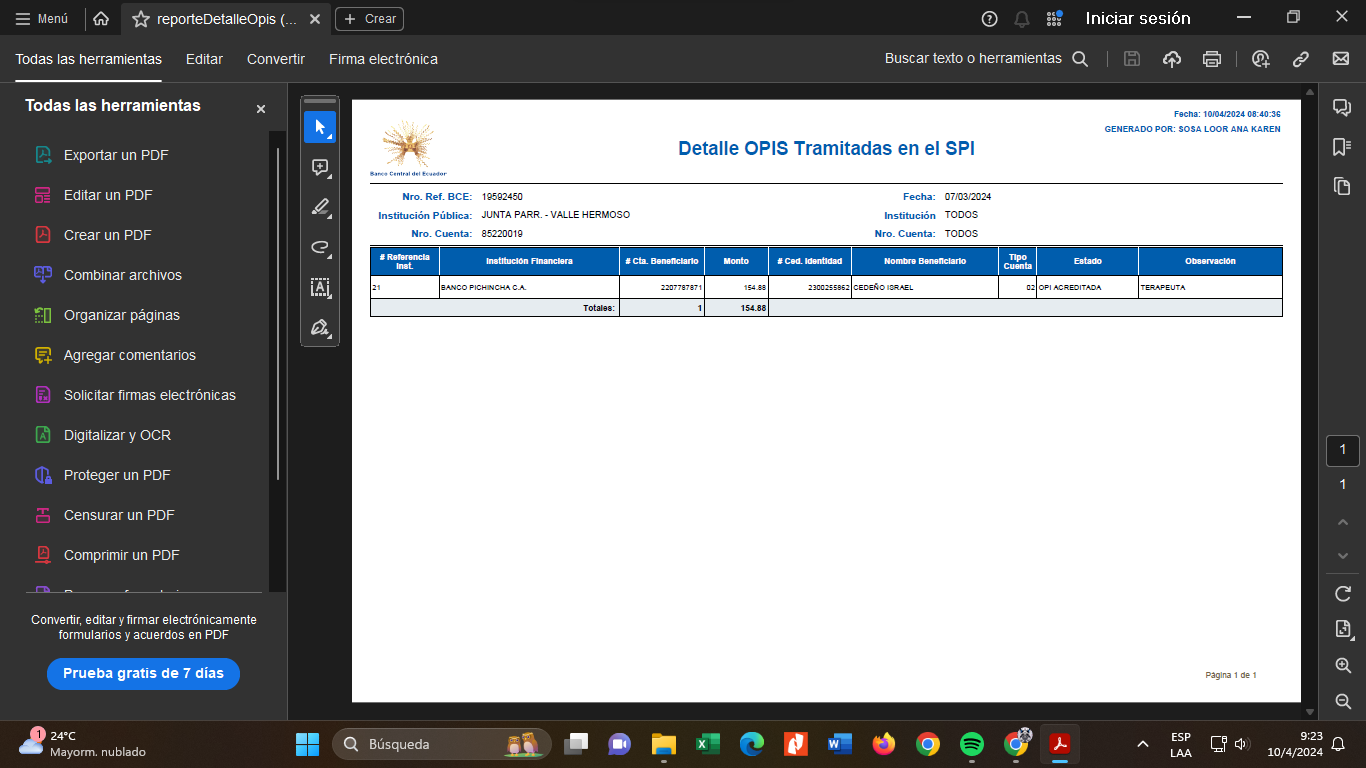Zoom out on the PDF page
Viewport: 1366px width, 768px height.
tap(1343, 701)
